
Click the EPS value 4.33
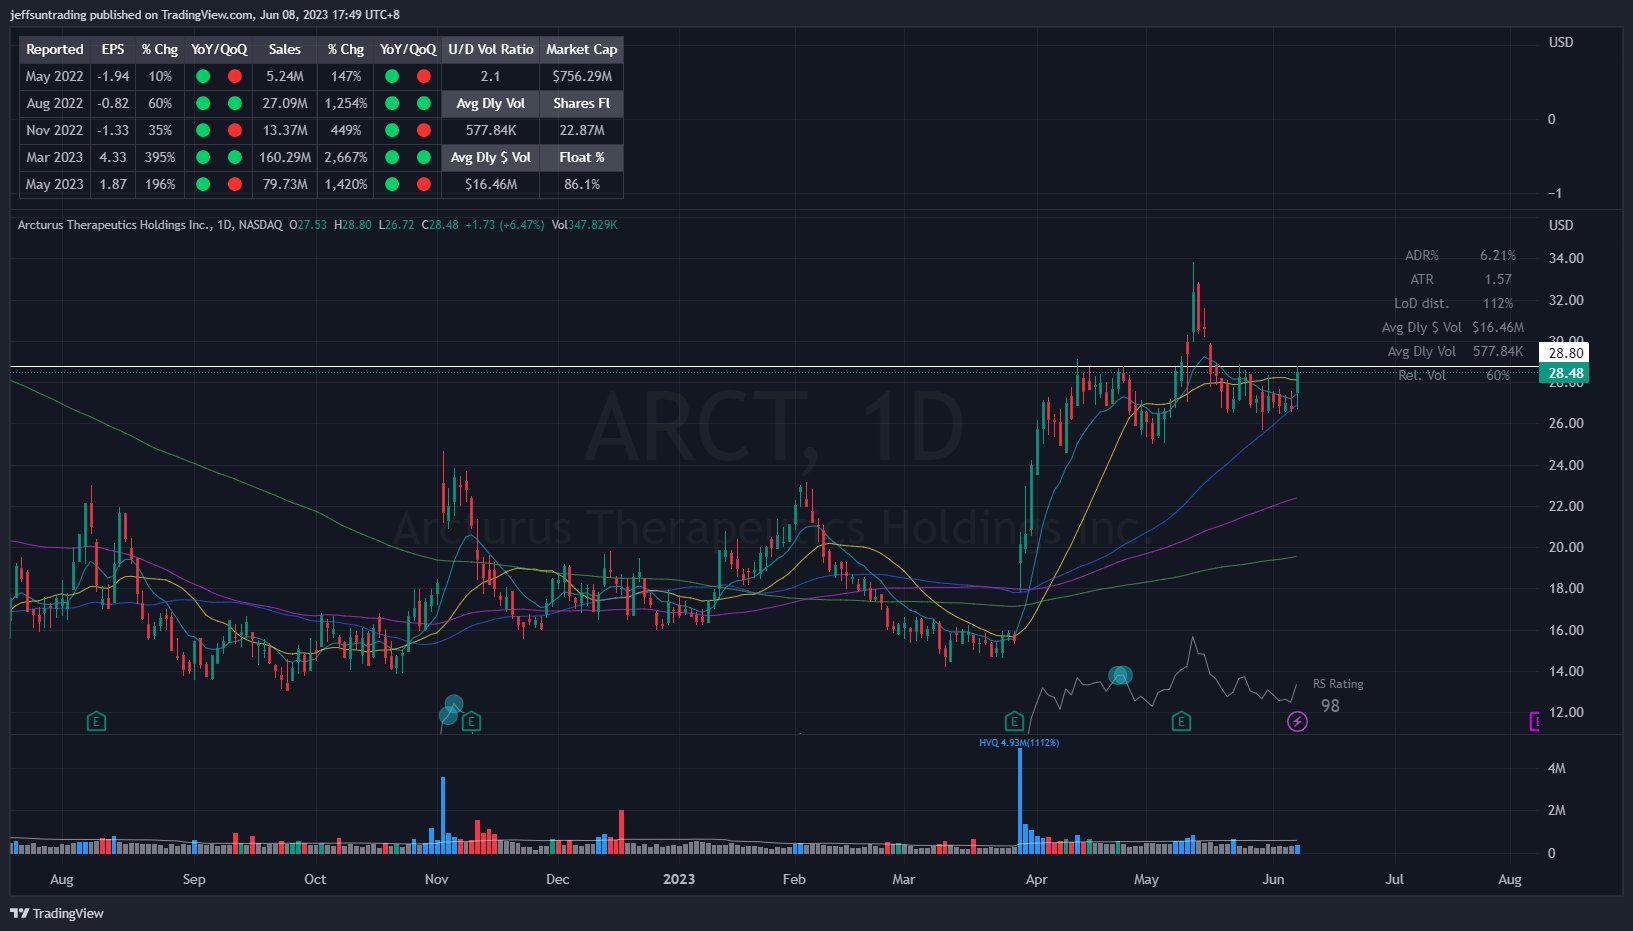point(113,157)
